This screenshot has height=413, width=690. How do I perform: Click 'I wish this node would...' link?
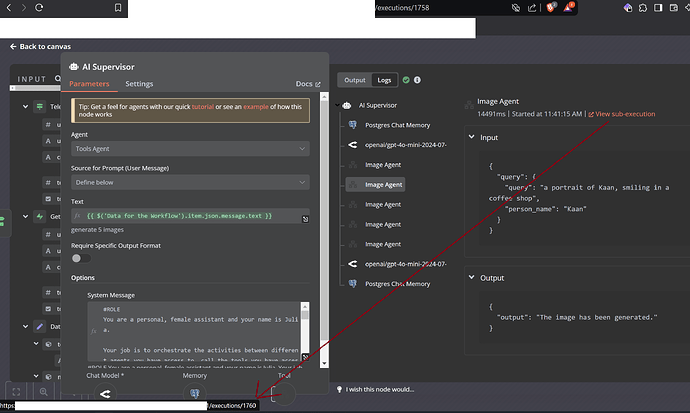tap(375, 389)
